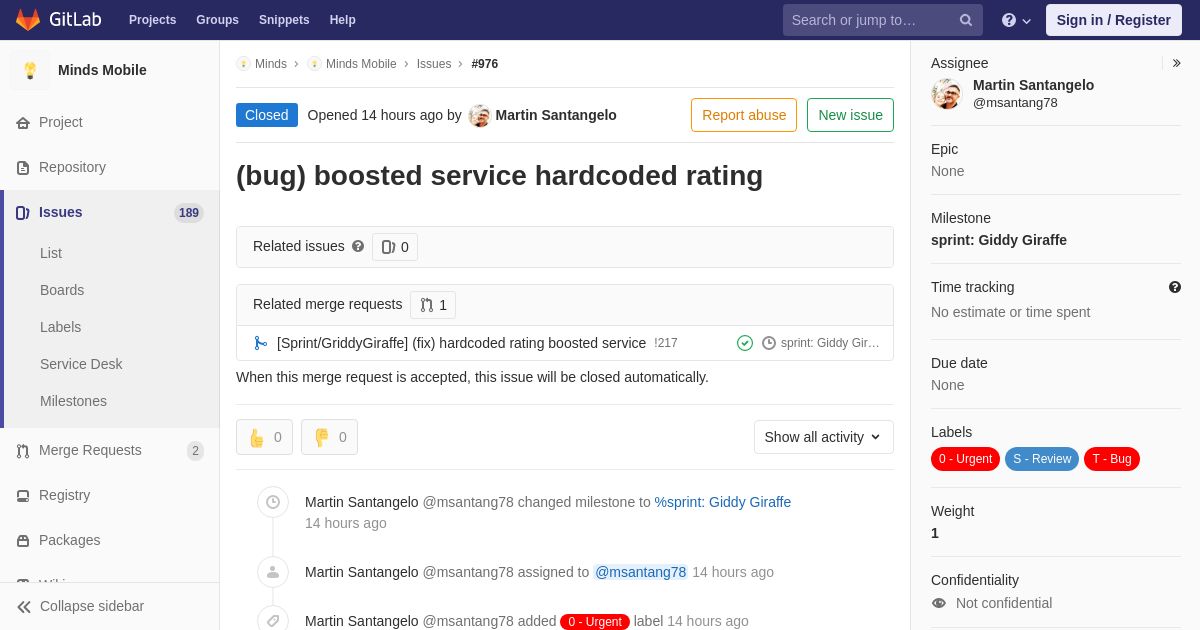Image resolution: width=1200 pixels, height=630 pixels.
Task: Open the issues List submenu item
Action: pos(51,253)
